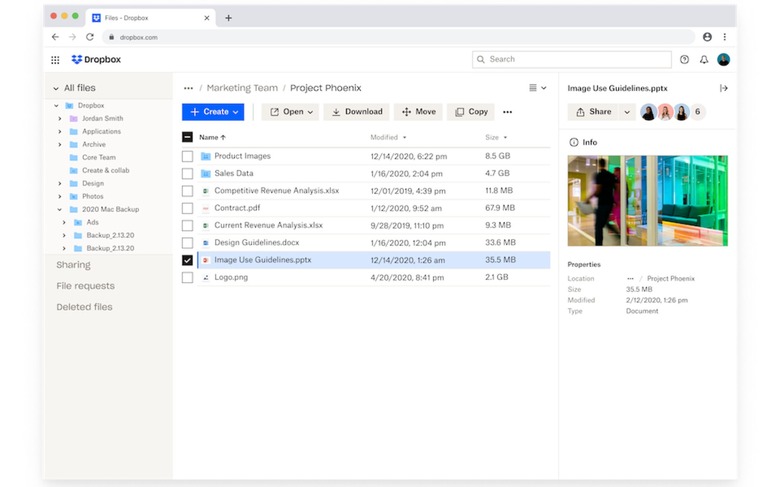Open the list view options dropdown

click(x=537, y=88)
